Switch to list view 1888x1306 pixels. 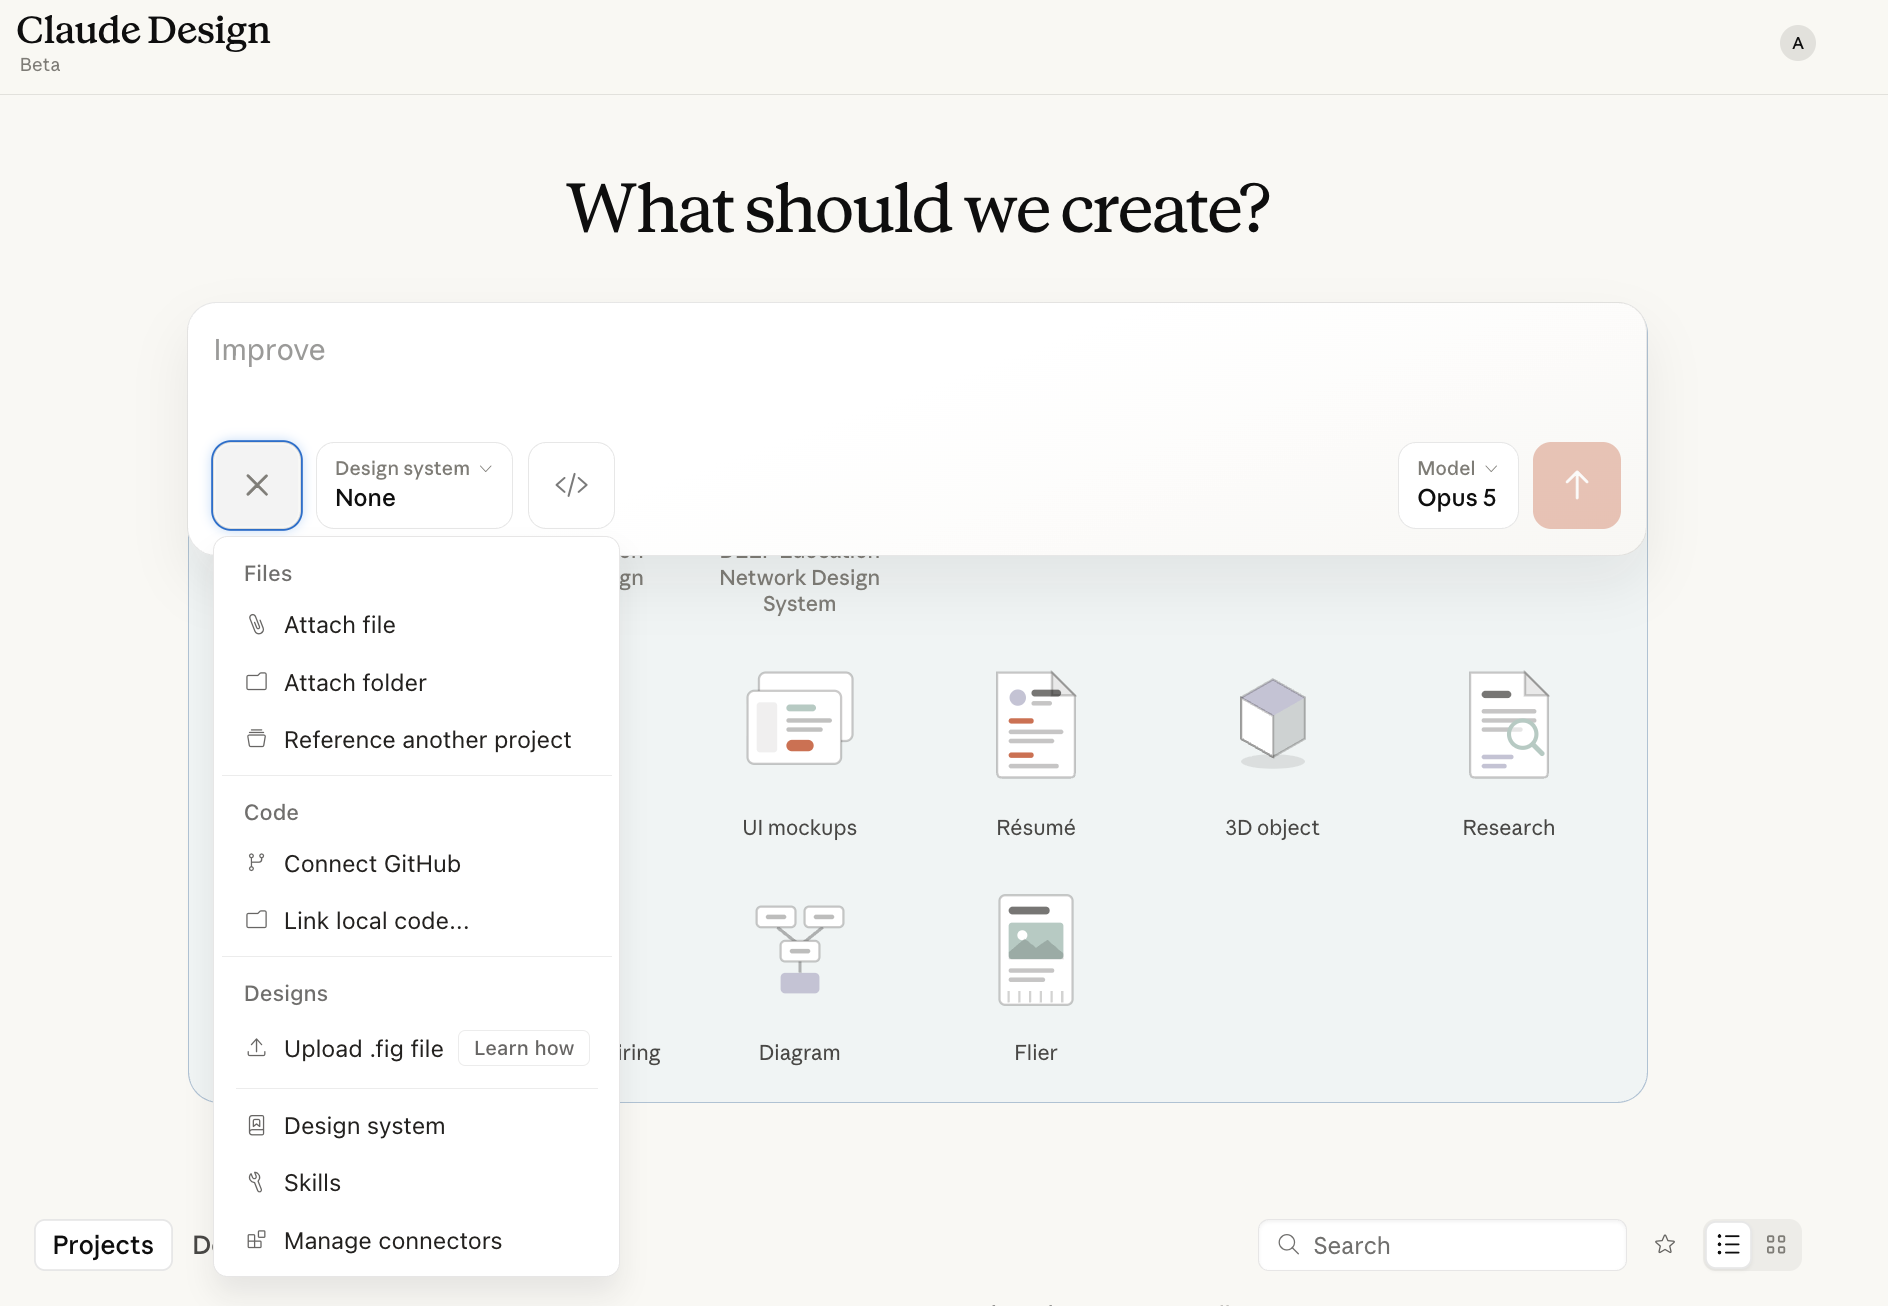tap(1728, 1245)
